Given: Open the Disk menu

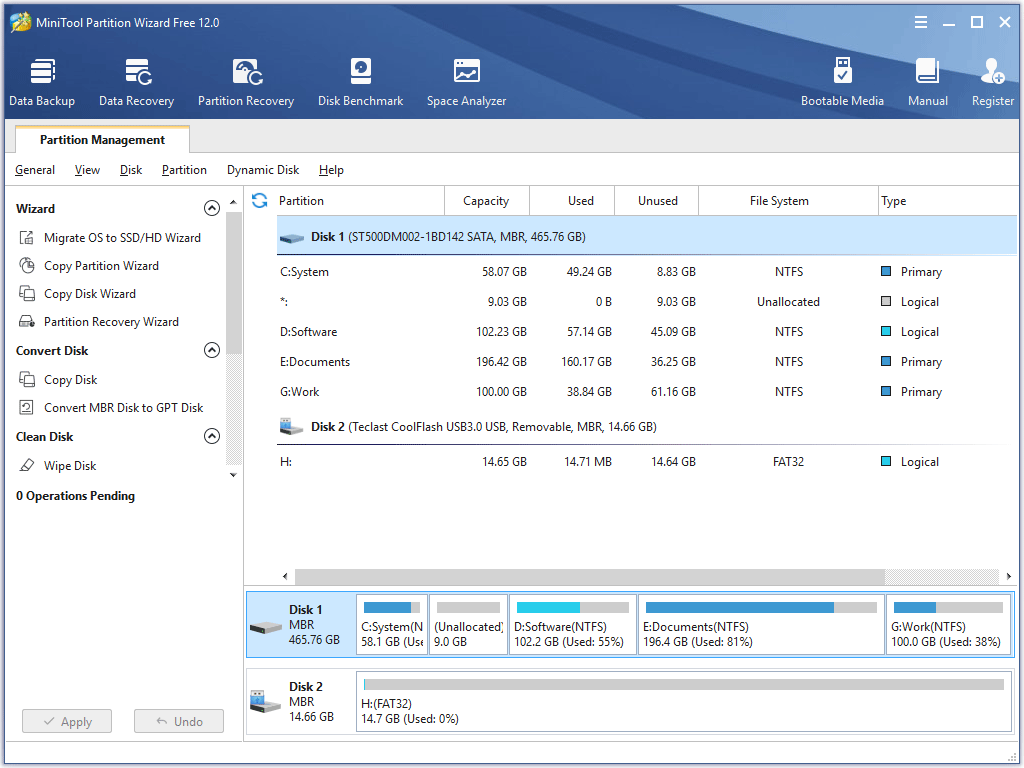Looking at the screenshot, I should (131, 170).
